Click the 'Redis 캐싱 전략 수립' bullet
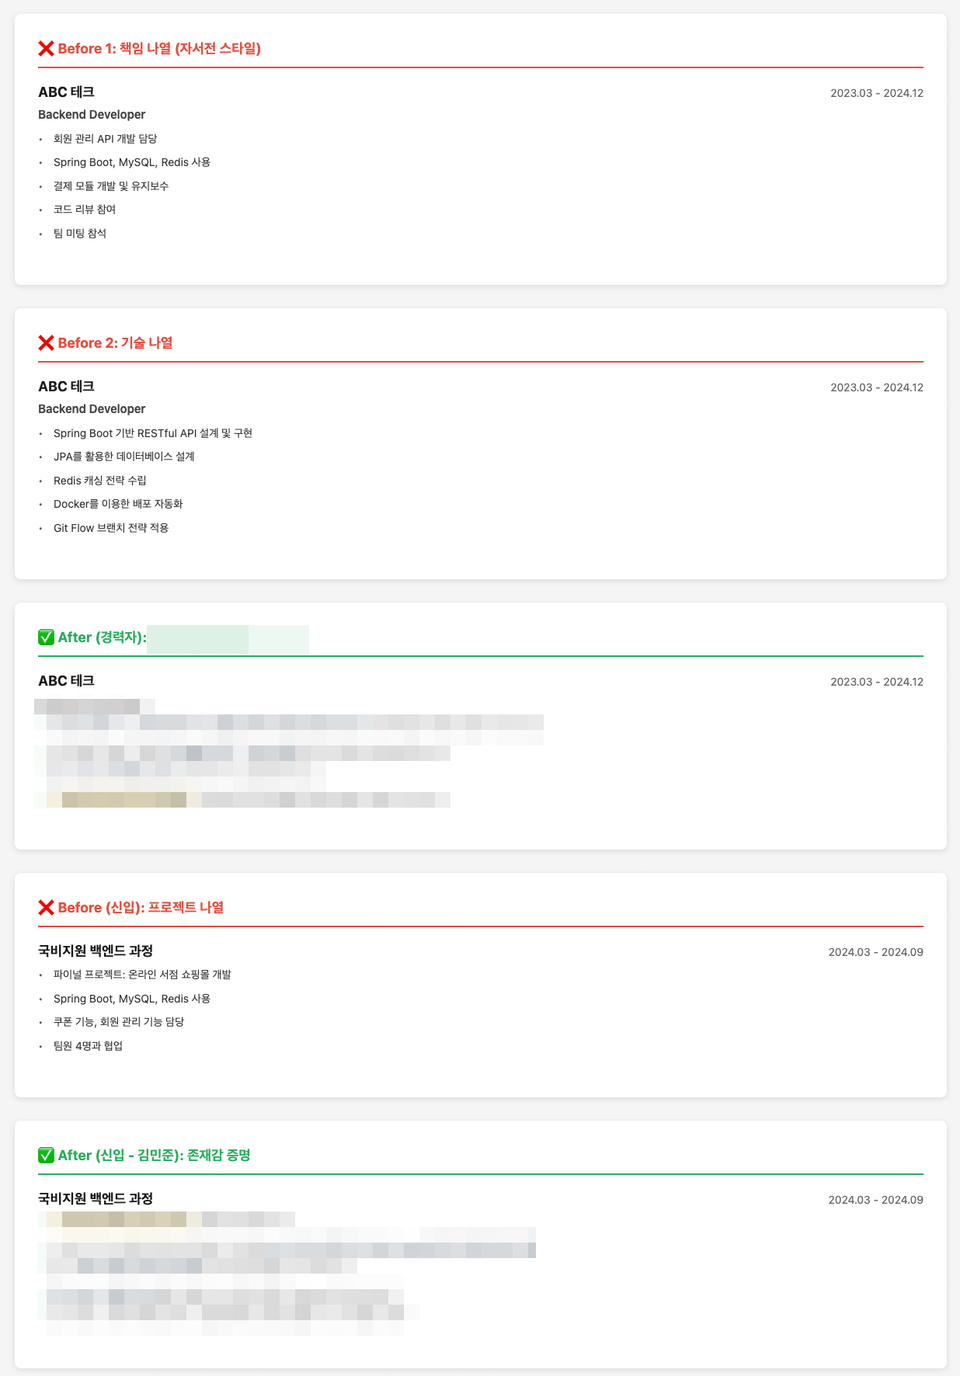The image size is (960, 1376). pyautogui.click(x=100, y=481)
